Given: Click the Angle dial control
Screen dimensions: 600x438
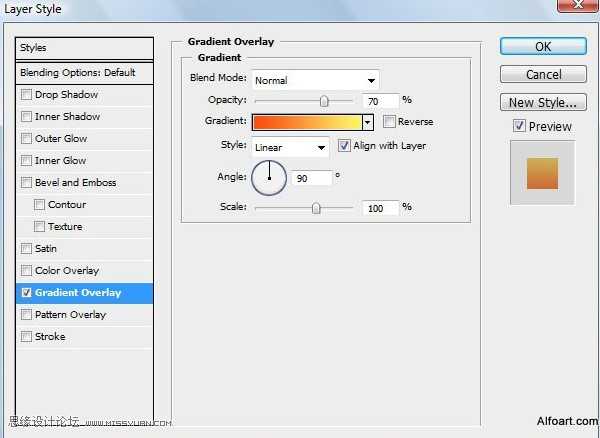Looking at the screenshot, I should point(268,178).
